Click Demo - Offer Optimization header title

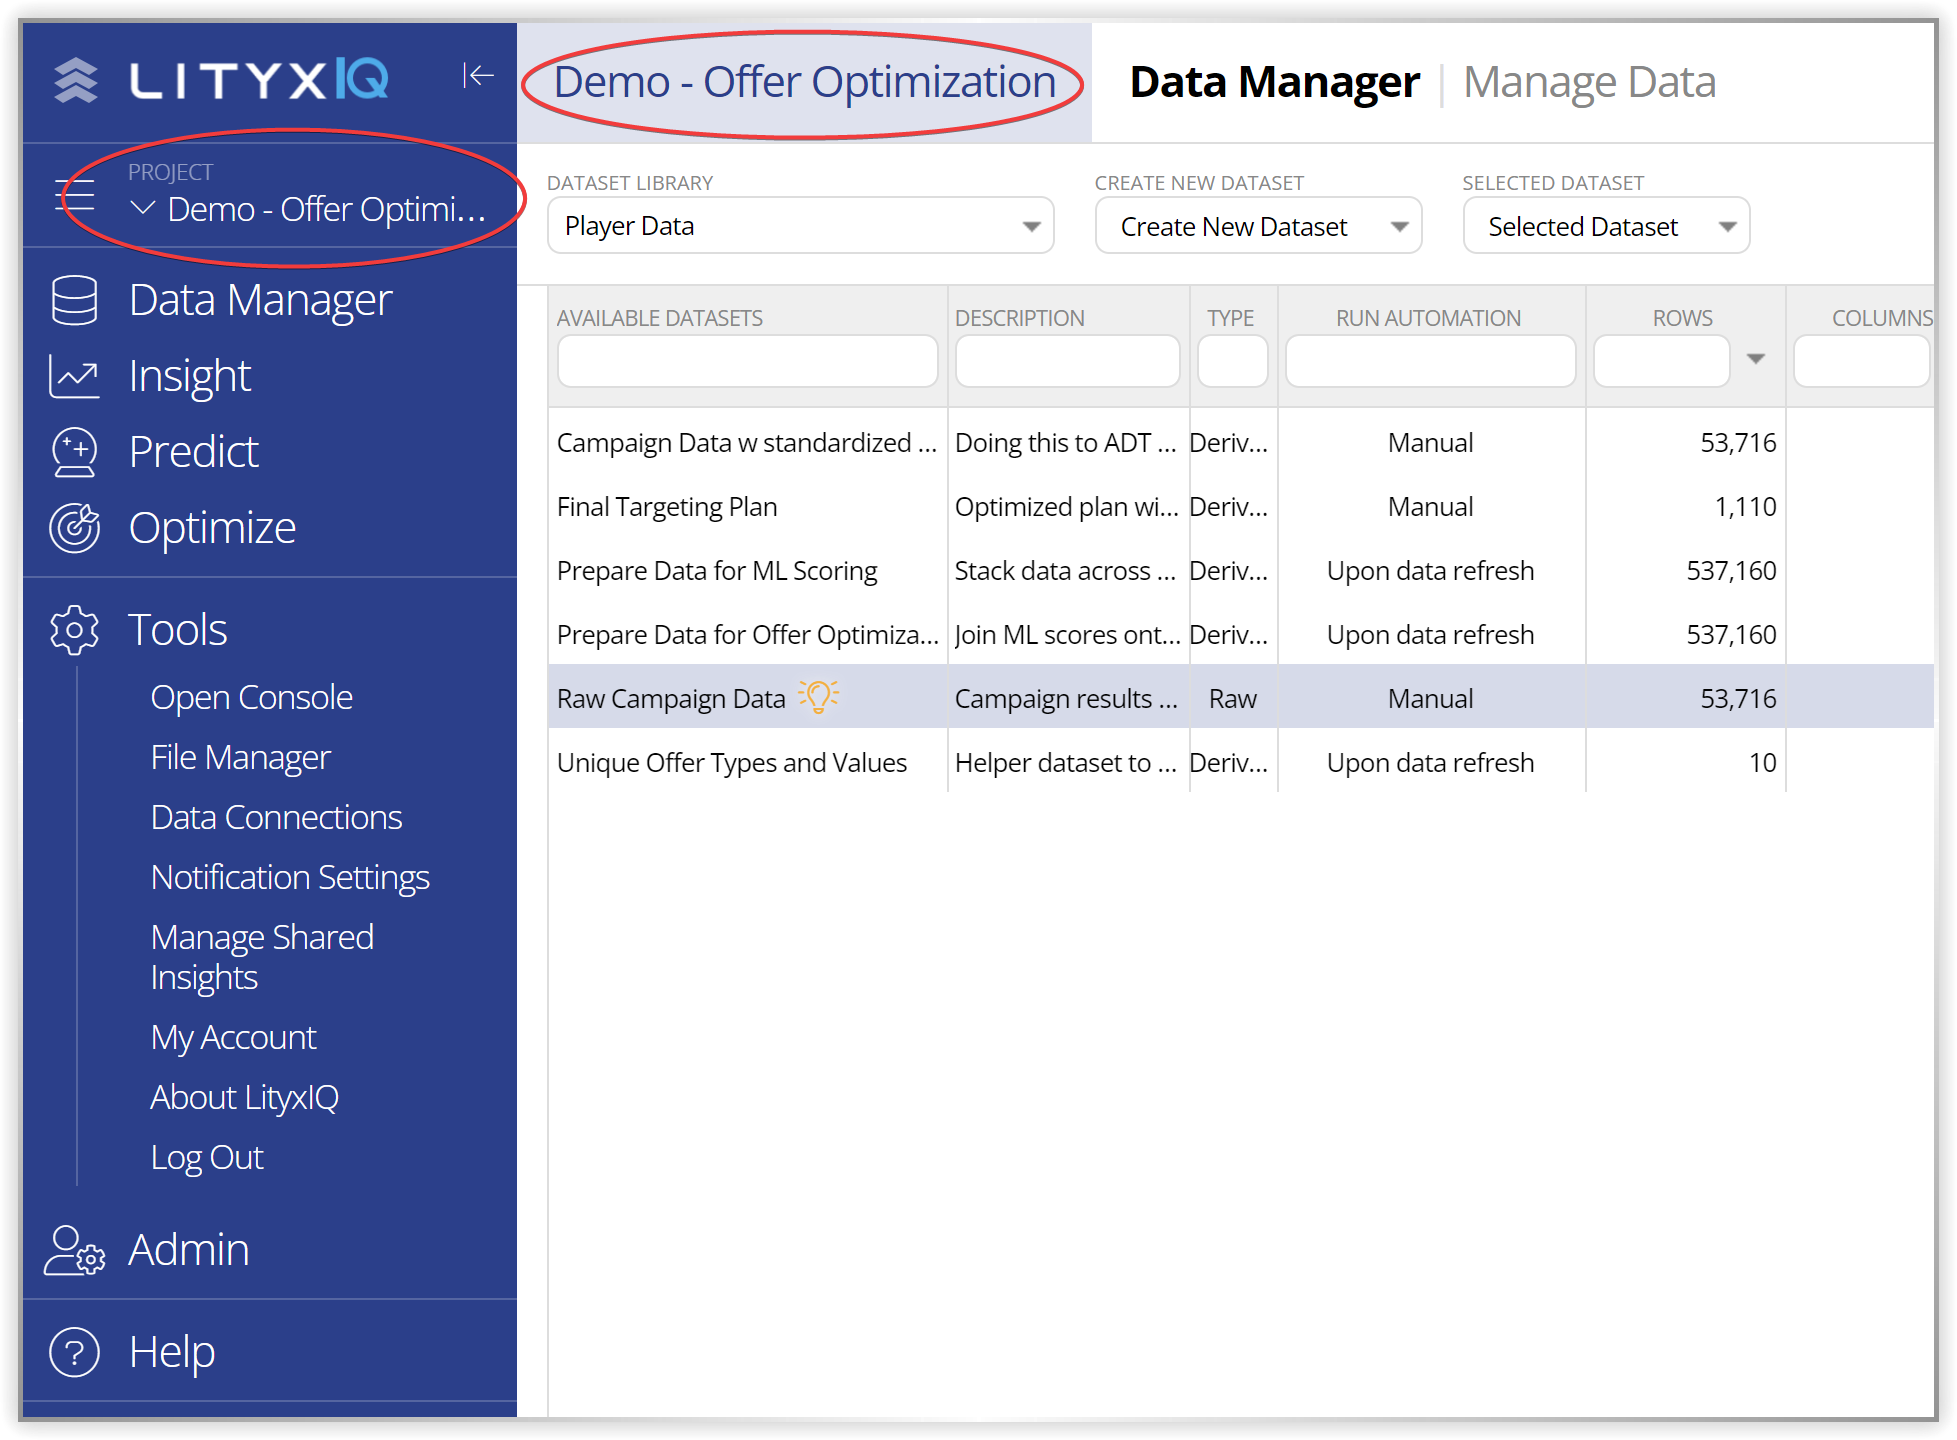(805, 82)
